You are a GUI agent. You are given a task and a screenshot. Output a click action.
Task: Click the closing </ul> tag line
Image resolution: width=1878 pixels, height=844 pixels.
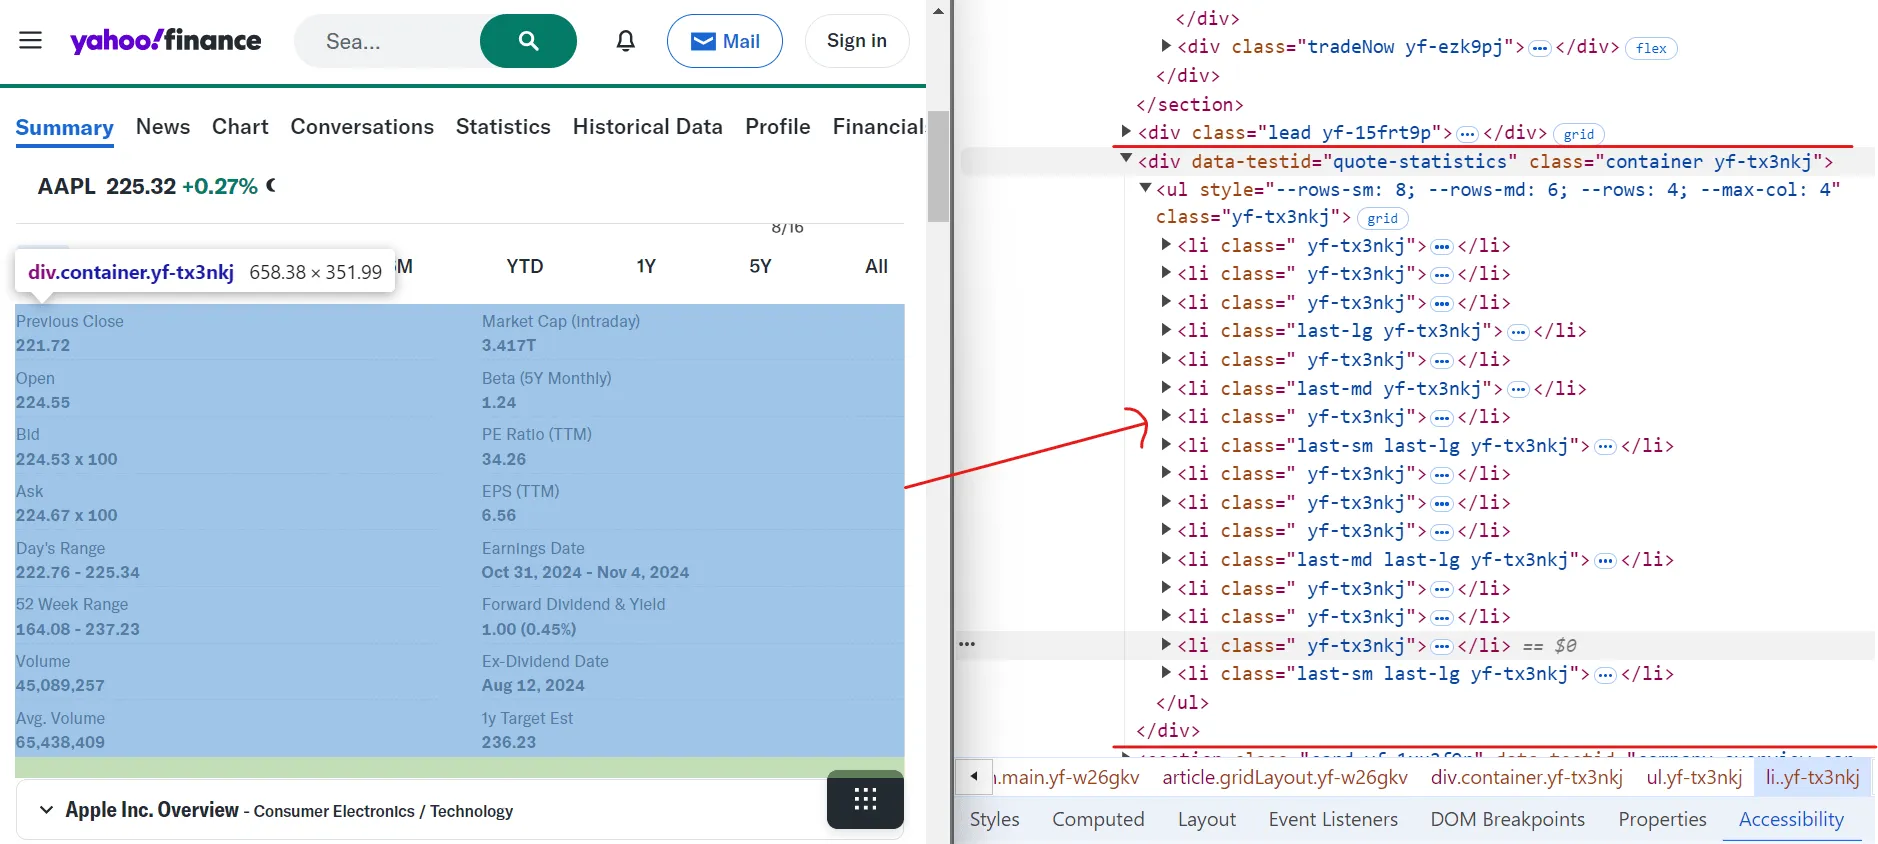pos(1182,703)
